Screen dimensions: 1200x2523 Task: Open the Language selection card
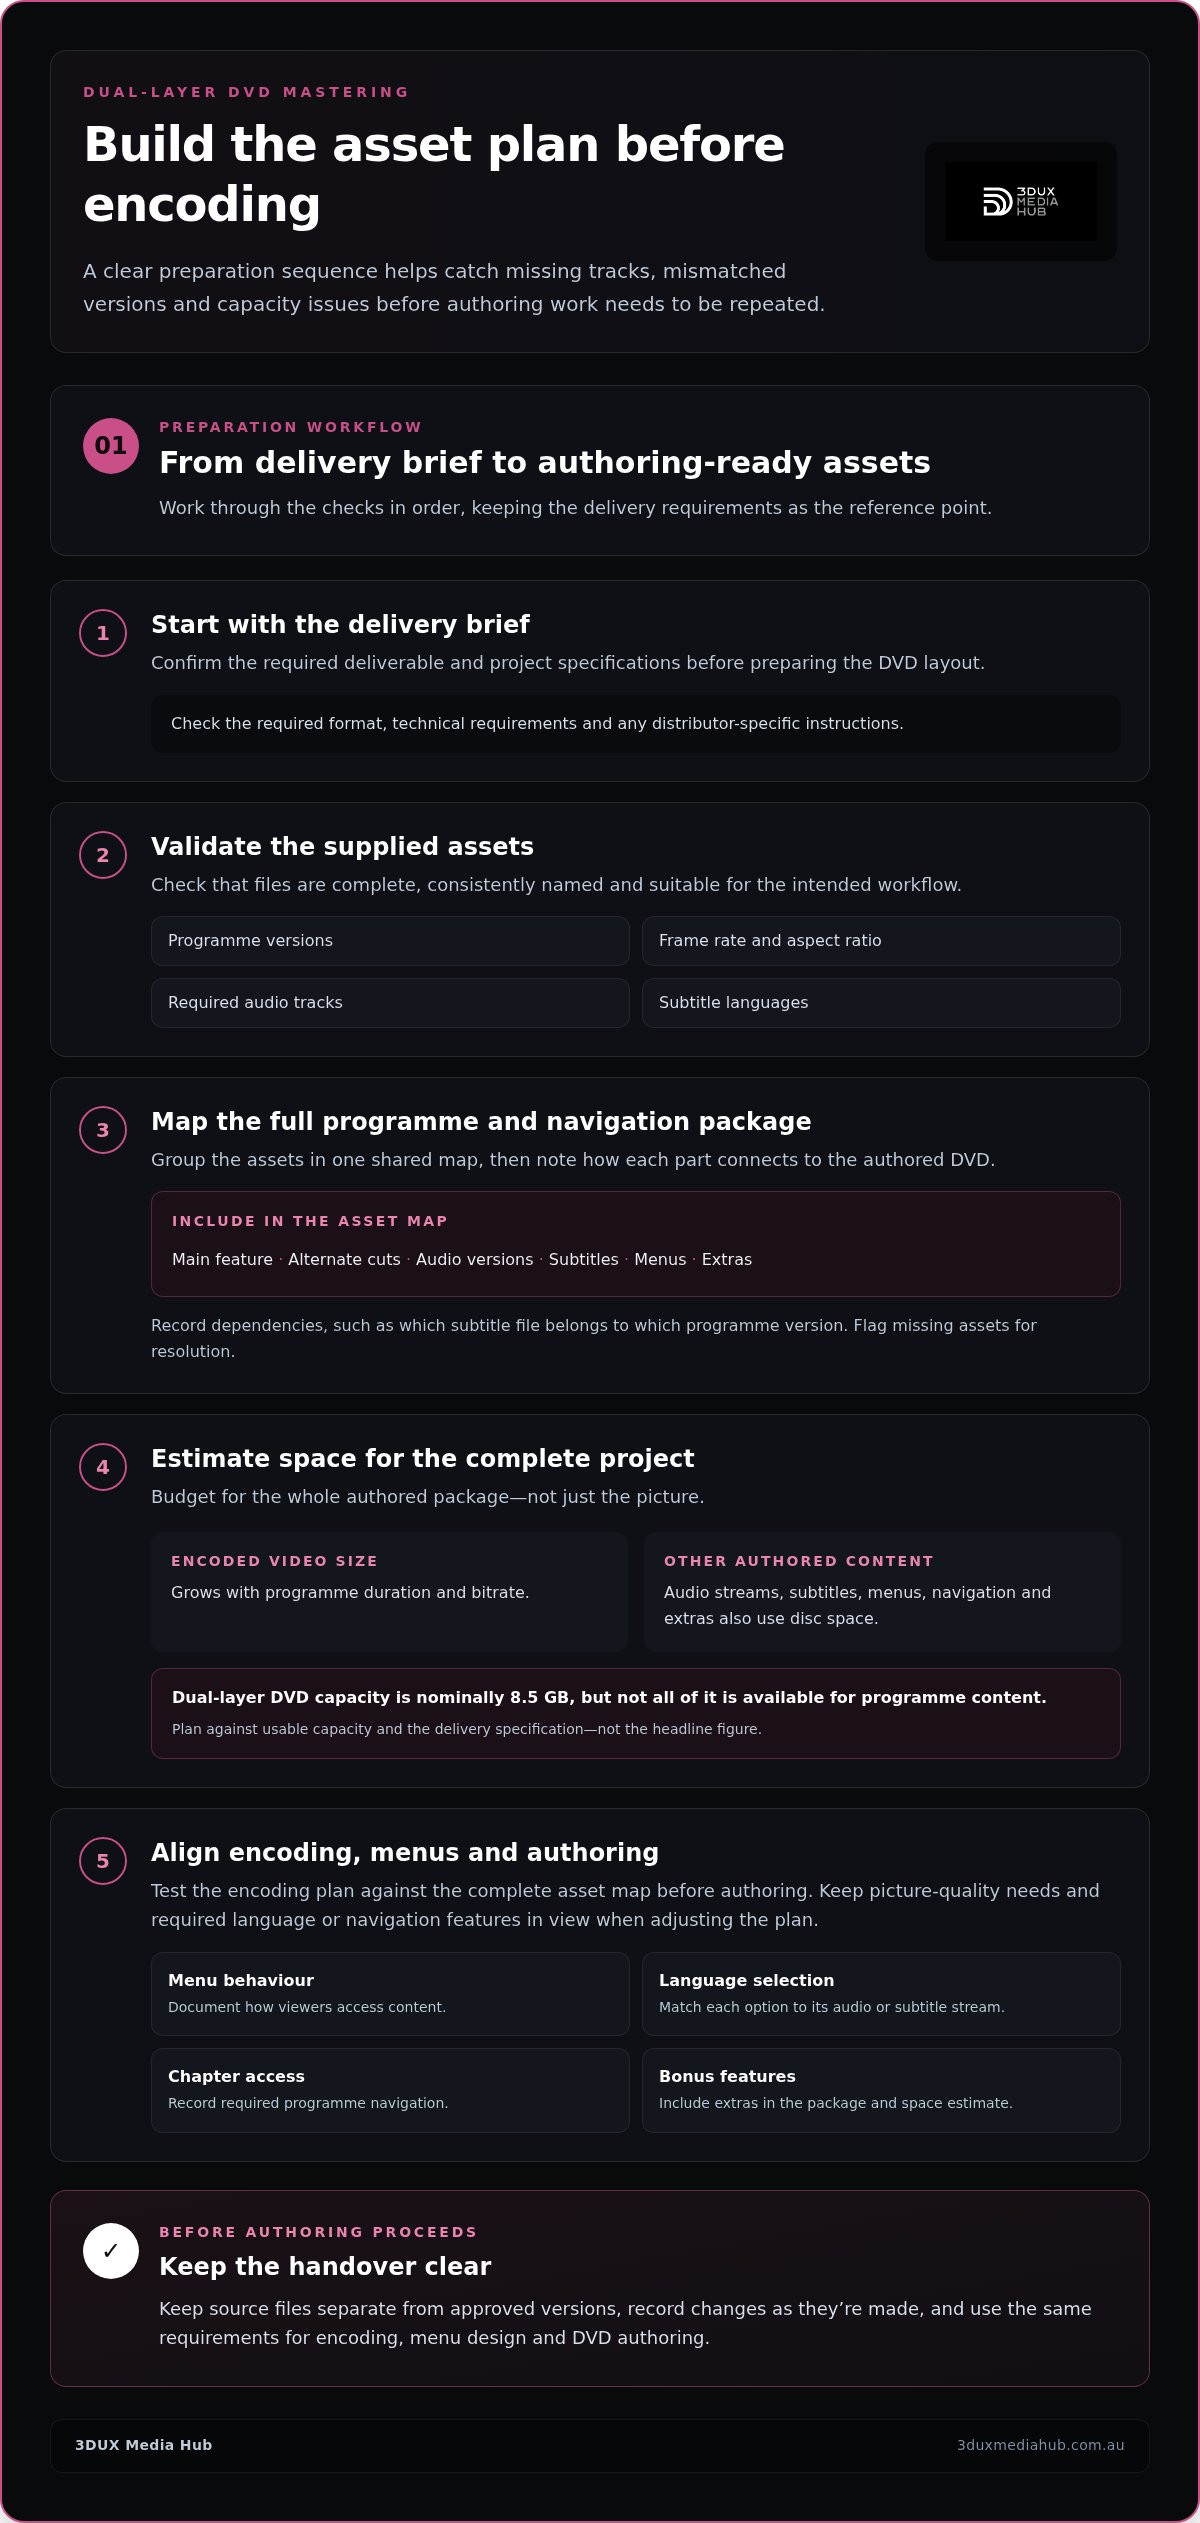tap(881, 1994)
